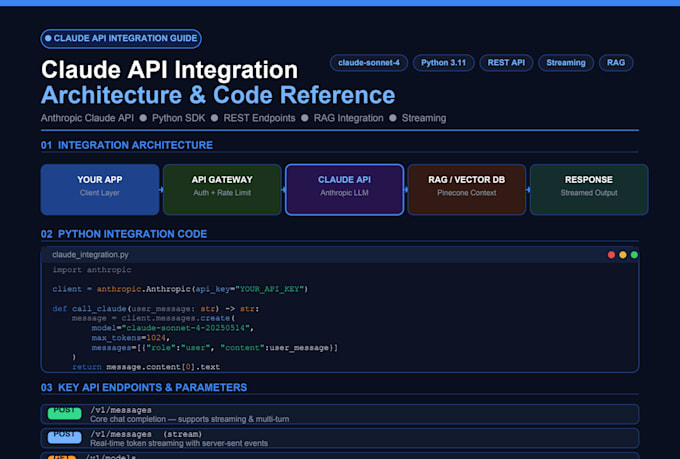Select the claude-sonnet-4 tag pill
The height and width of the screenshot is (459, 680).
tap(369, 63)
